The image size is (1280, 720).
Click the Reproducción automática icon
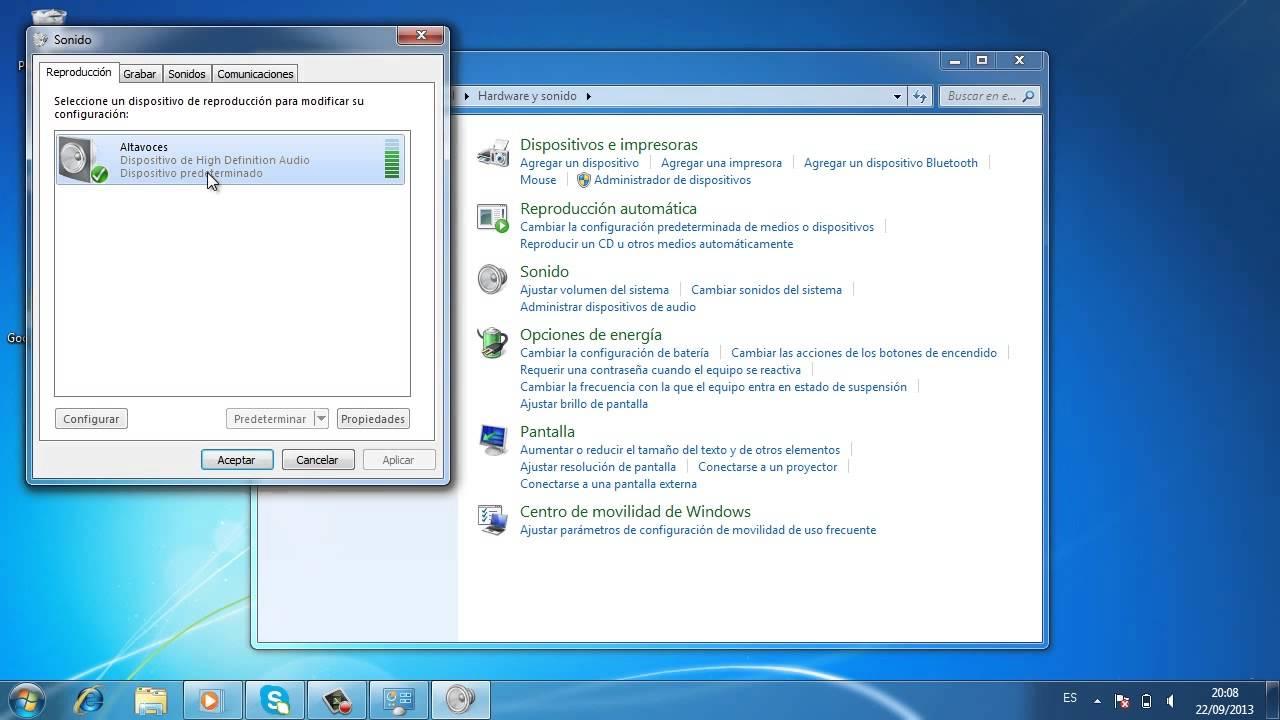click(x=493, y=218)
